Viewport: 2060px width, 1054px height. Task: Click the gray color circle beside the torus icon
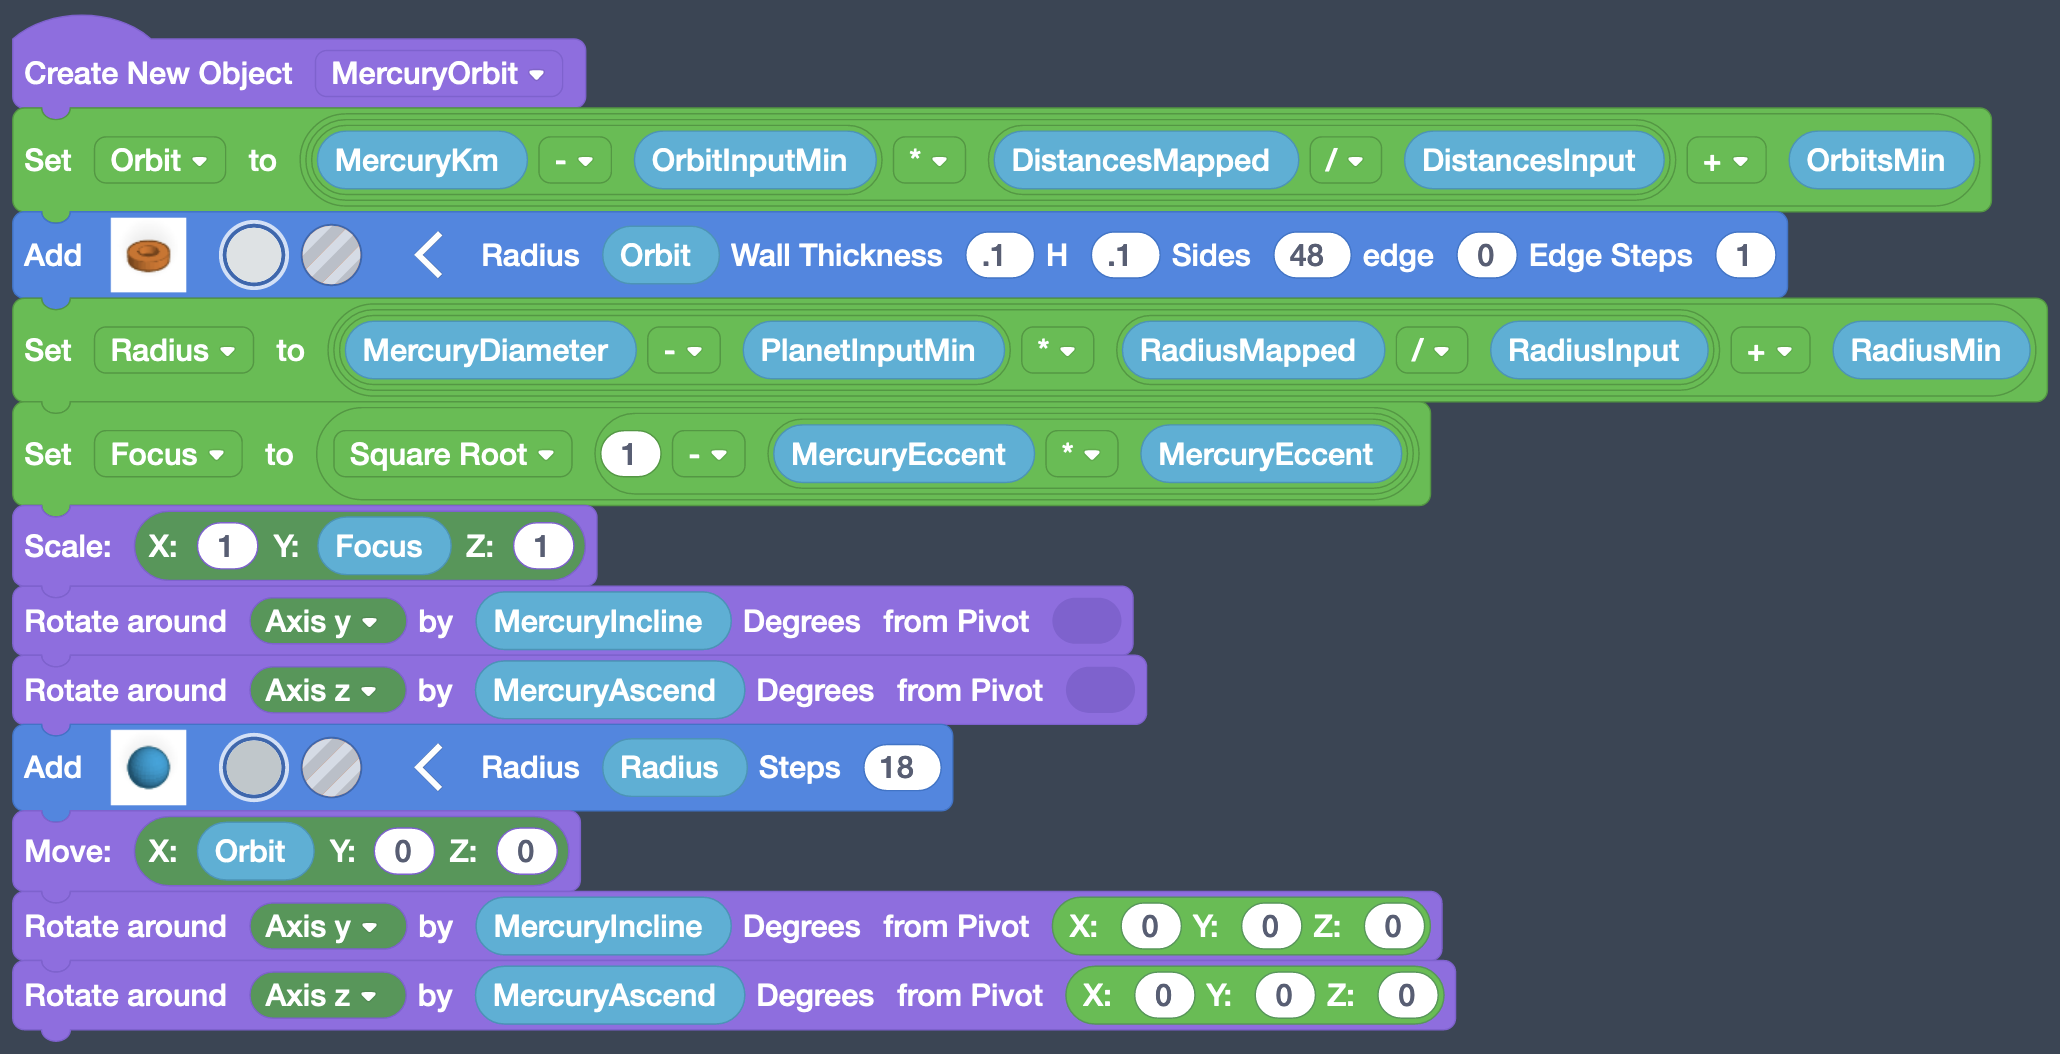pos(254,255)
